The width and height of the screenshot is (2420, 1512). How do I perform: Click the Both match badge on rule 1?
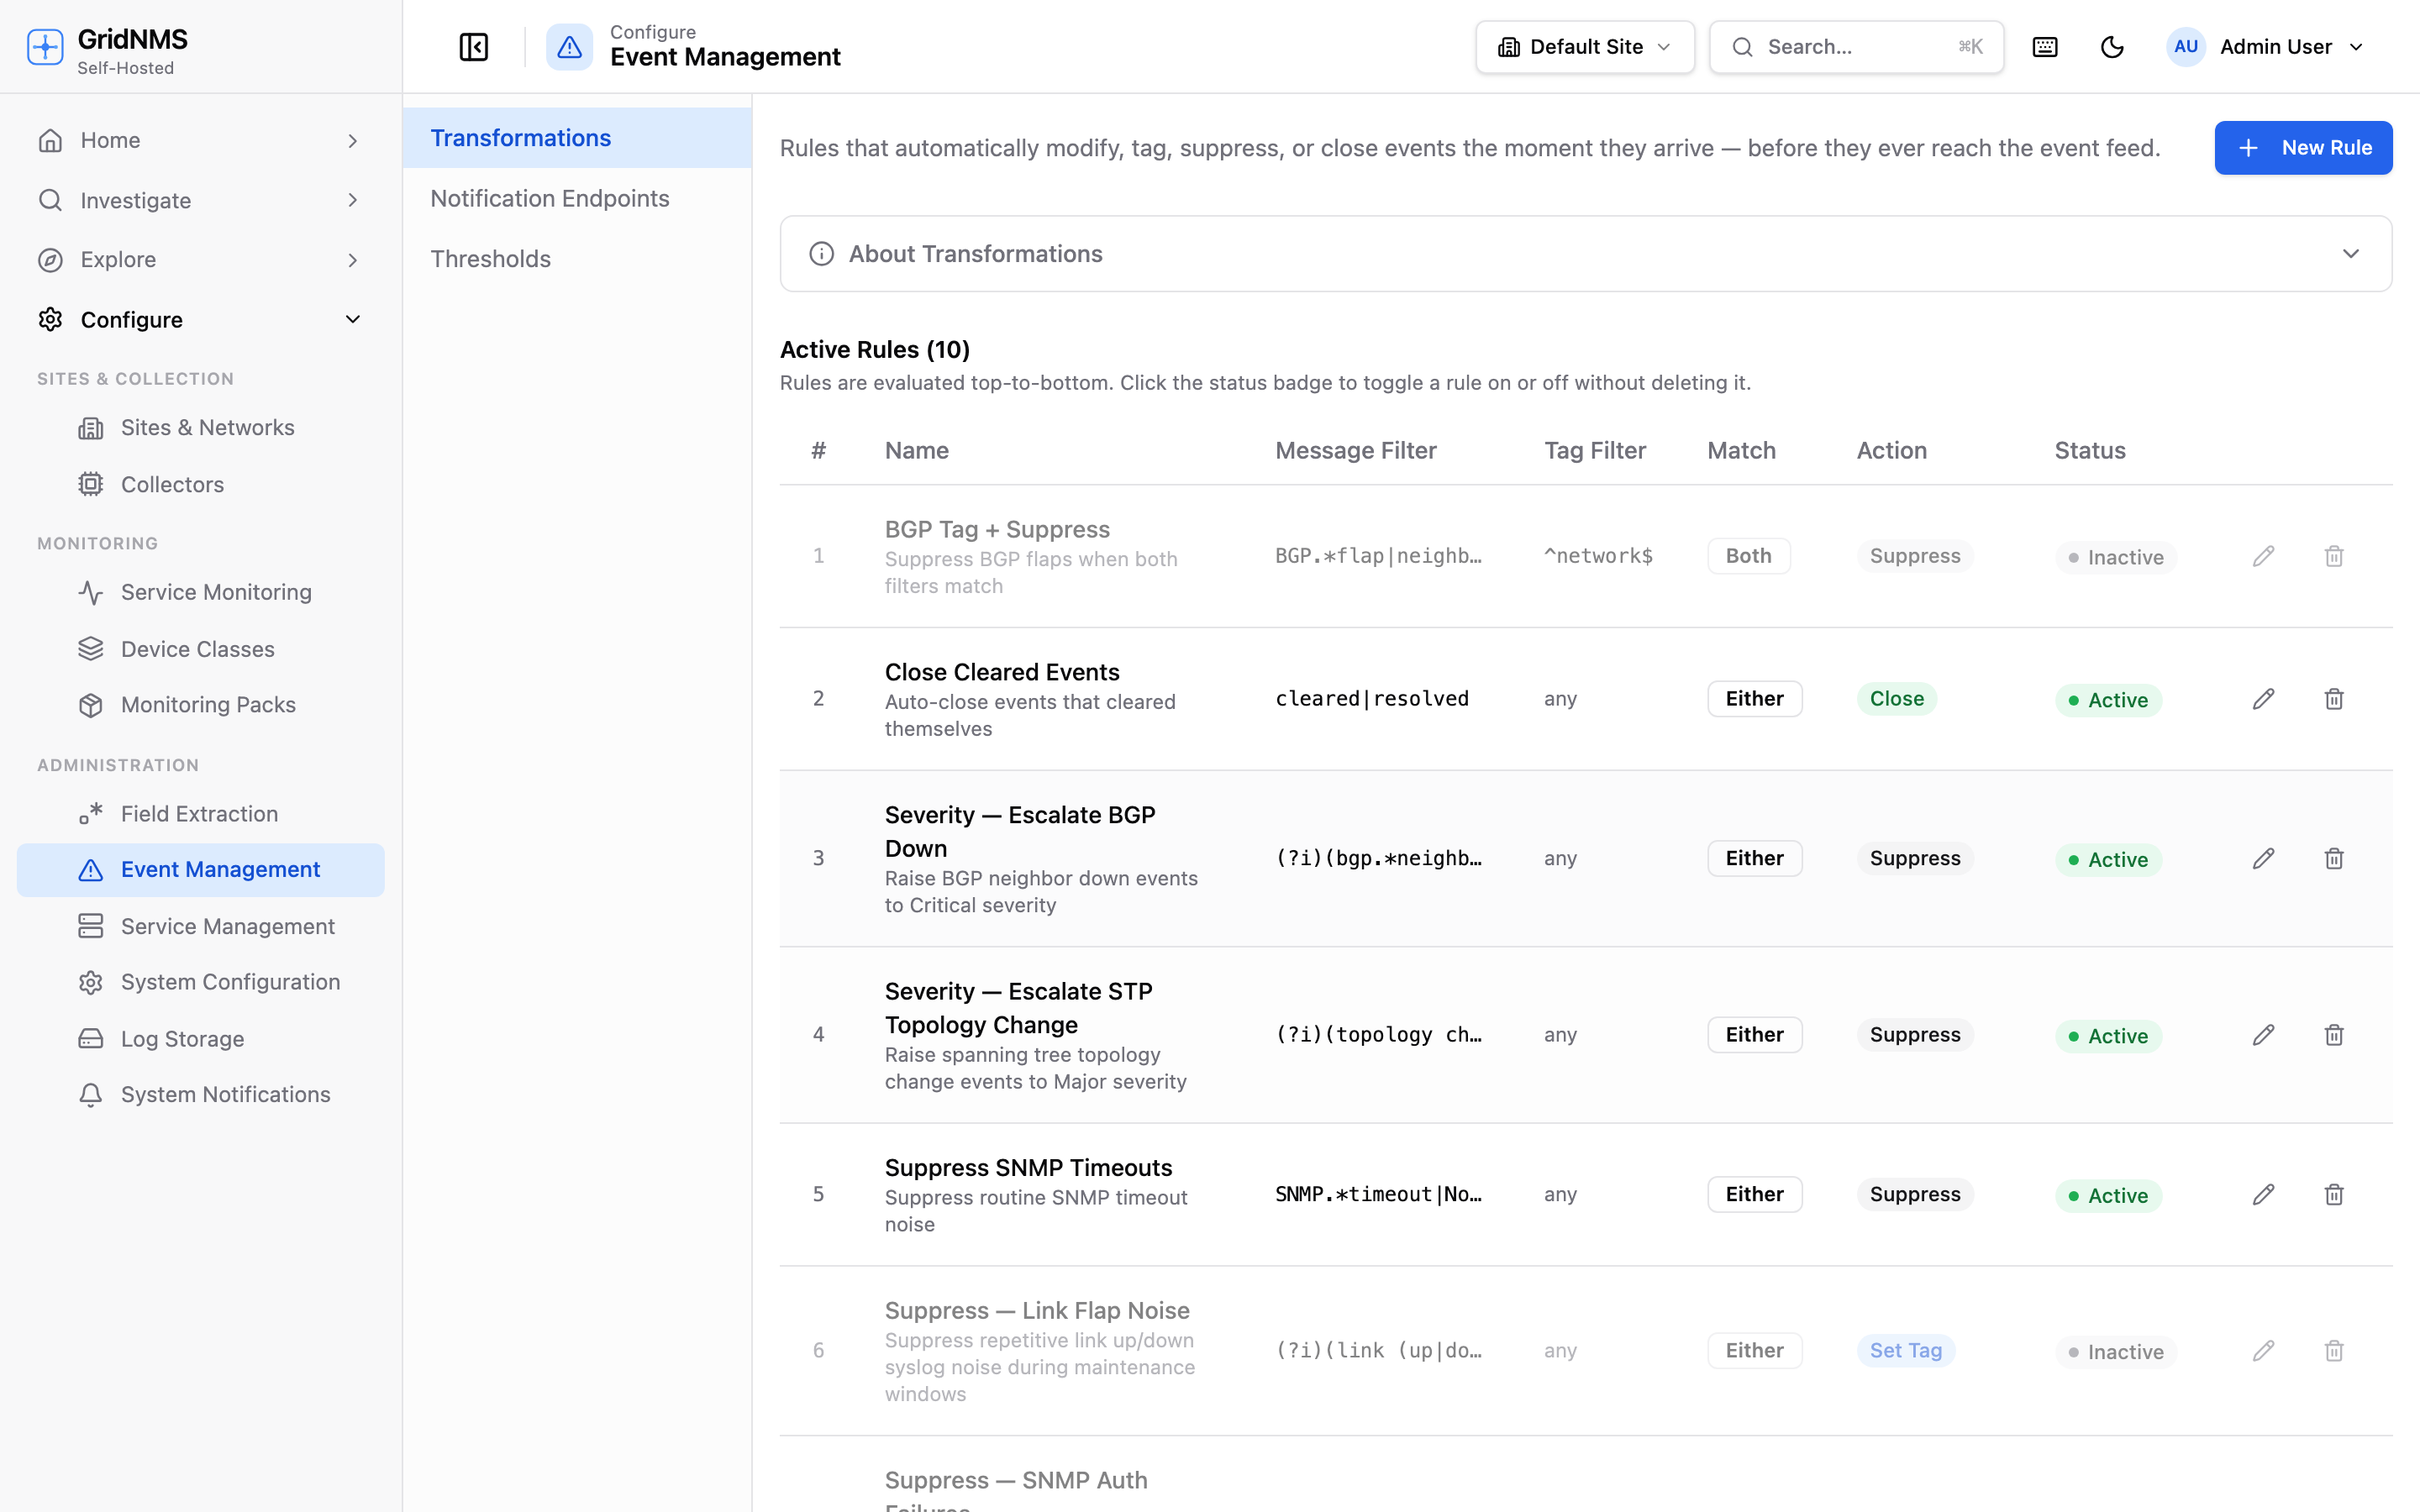click(1748, 556)
